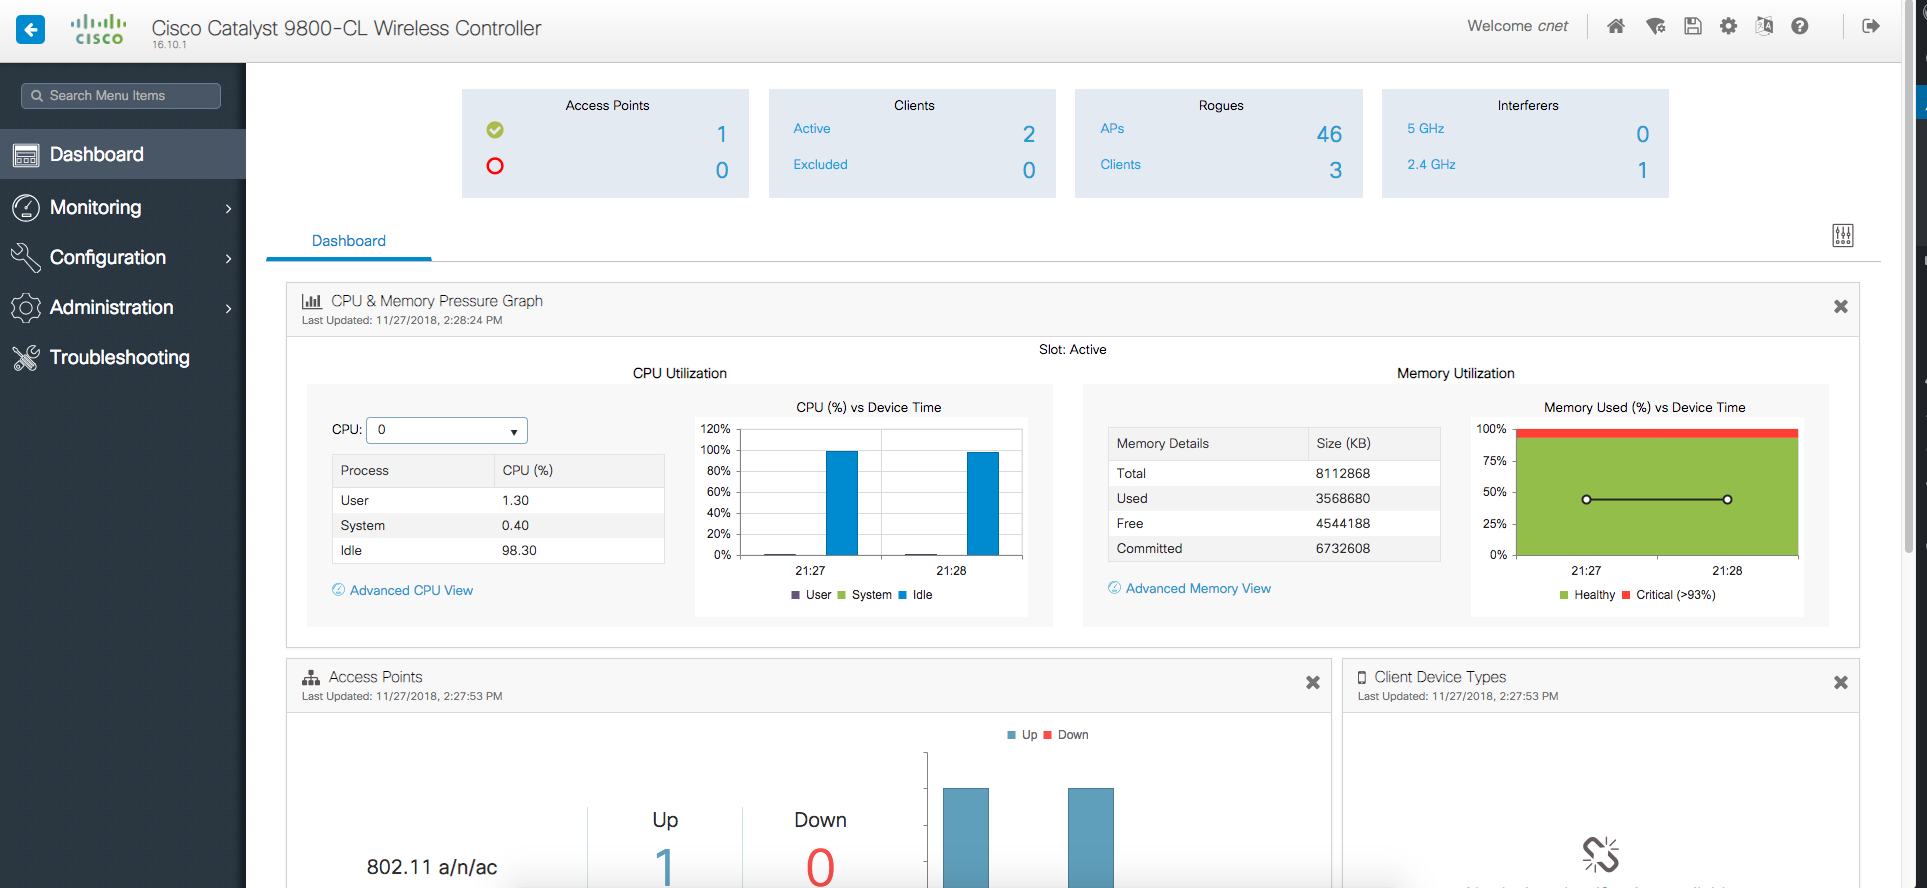Click the 2.4 GHz interferers link
This screenshot has height=888, width=1927.
tap(1431, 165)
